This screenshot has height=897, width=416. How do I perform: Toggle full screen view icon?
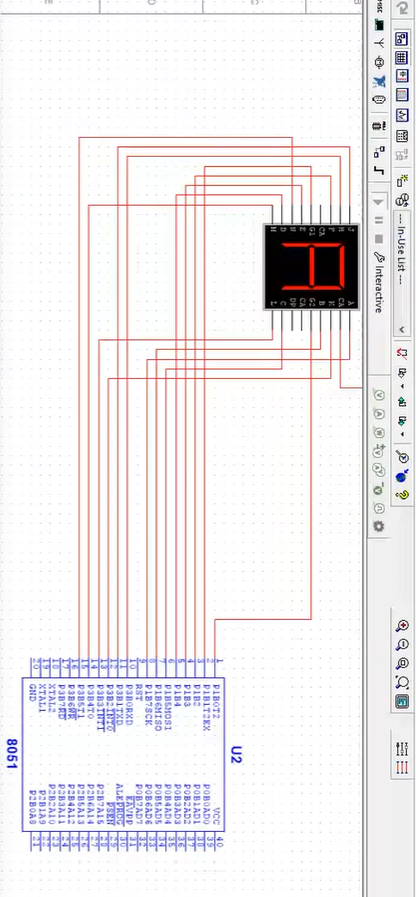point(402,701)
